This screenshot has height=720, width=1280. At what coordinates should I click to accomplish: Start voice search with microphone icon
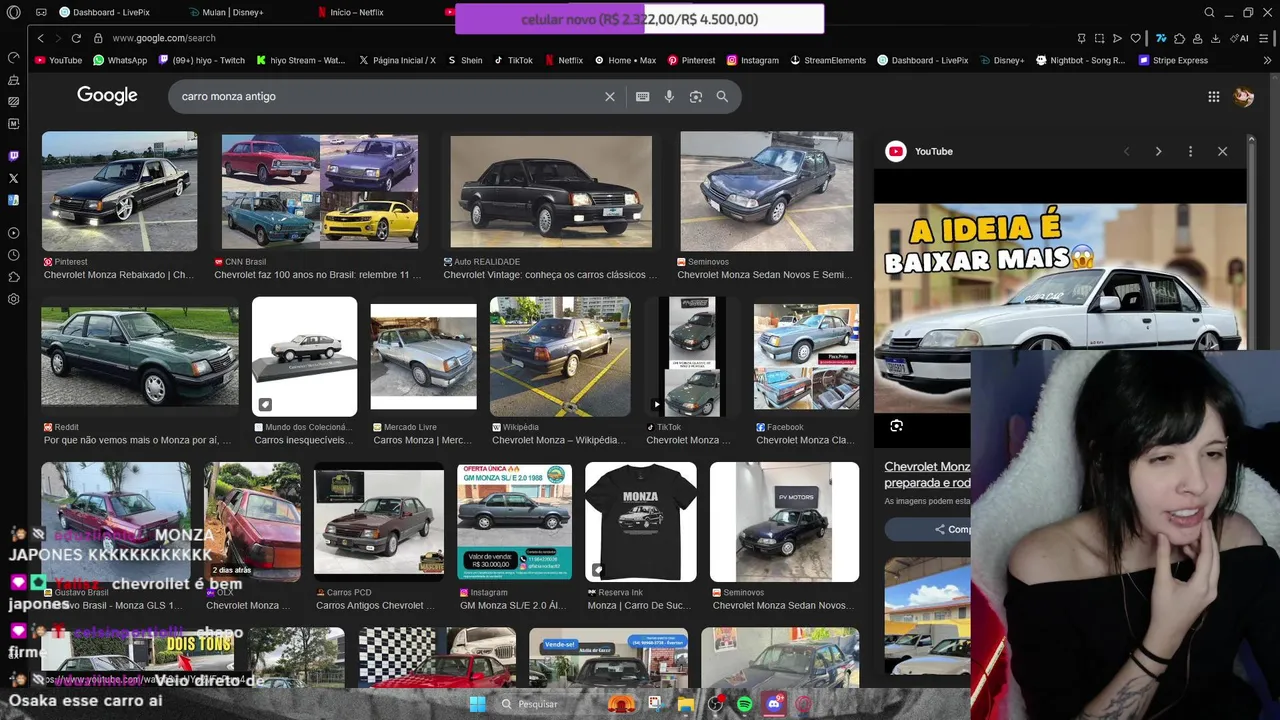(x=669, y=96)
